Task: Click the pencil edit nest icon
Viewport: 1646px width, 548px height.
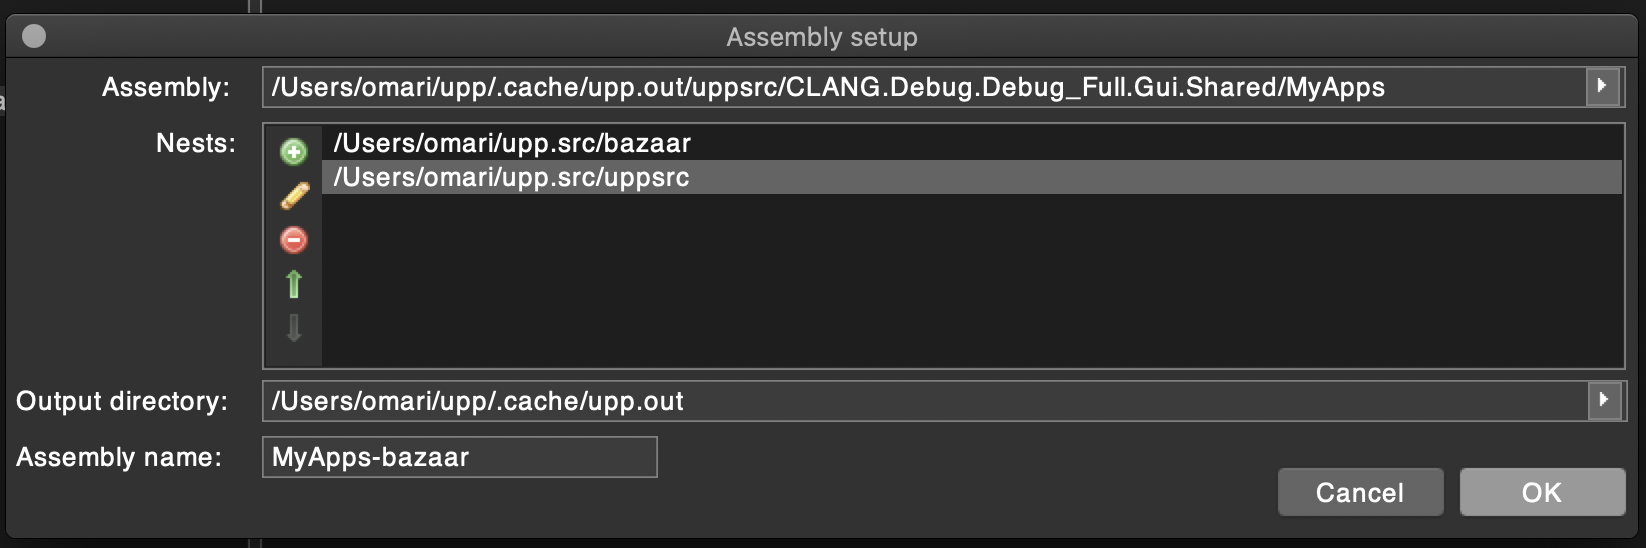Action: tap(294, 196)
